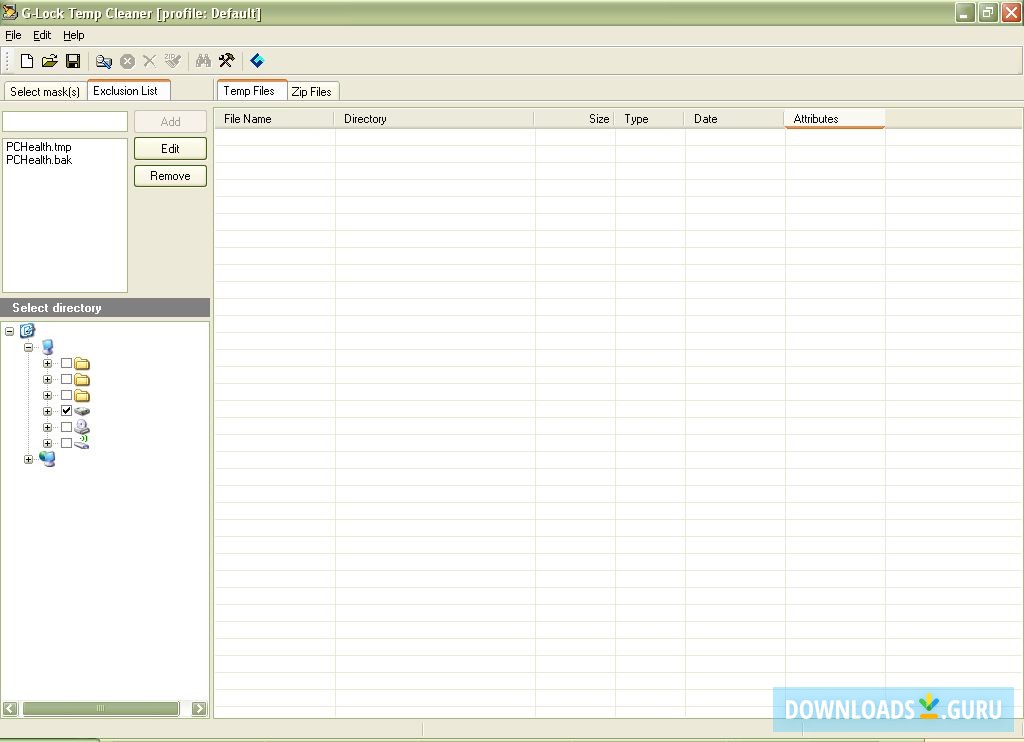Click the directory tree horizontal scrollbar thumb

tap(100, 708)
